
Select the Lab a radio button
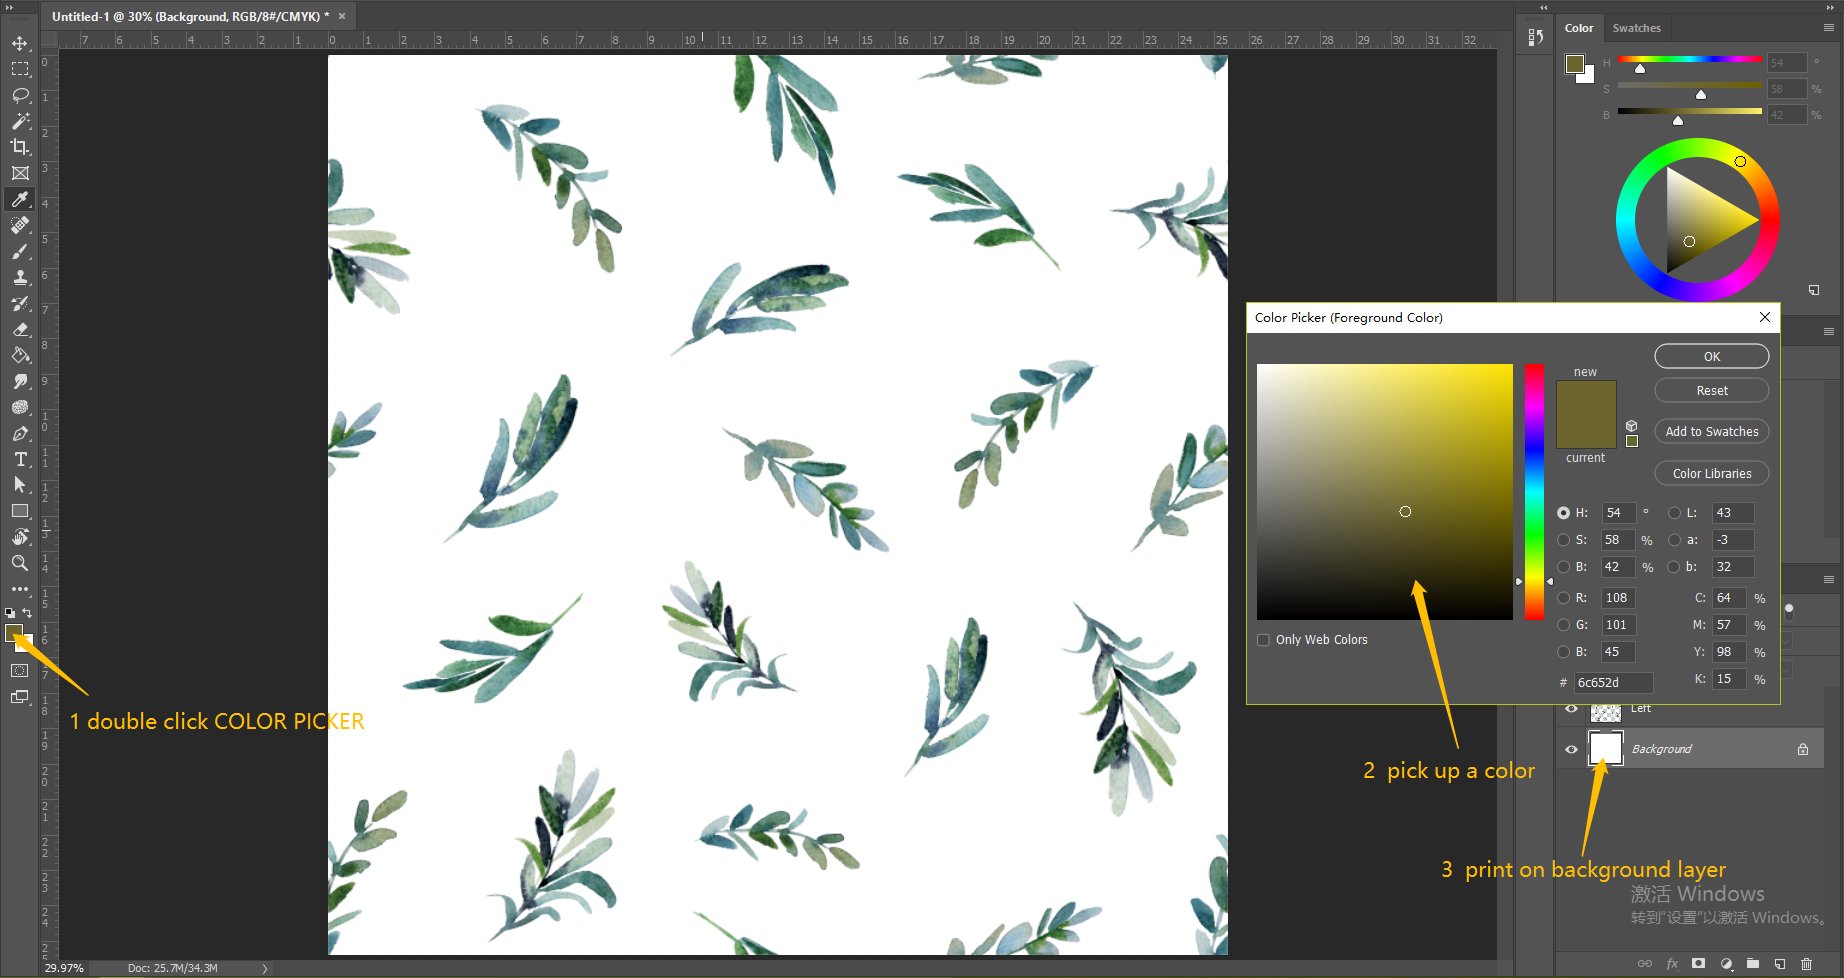click(x=1674, y=540)
